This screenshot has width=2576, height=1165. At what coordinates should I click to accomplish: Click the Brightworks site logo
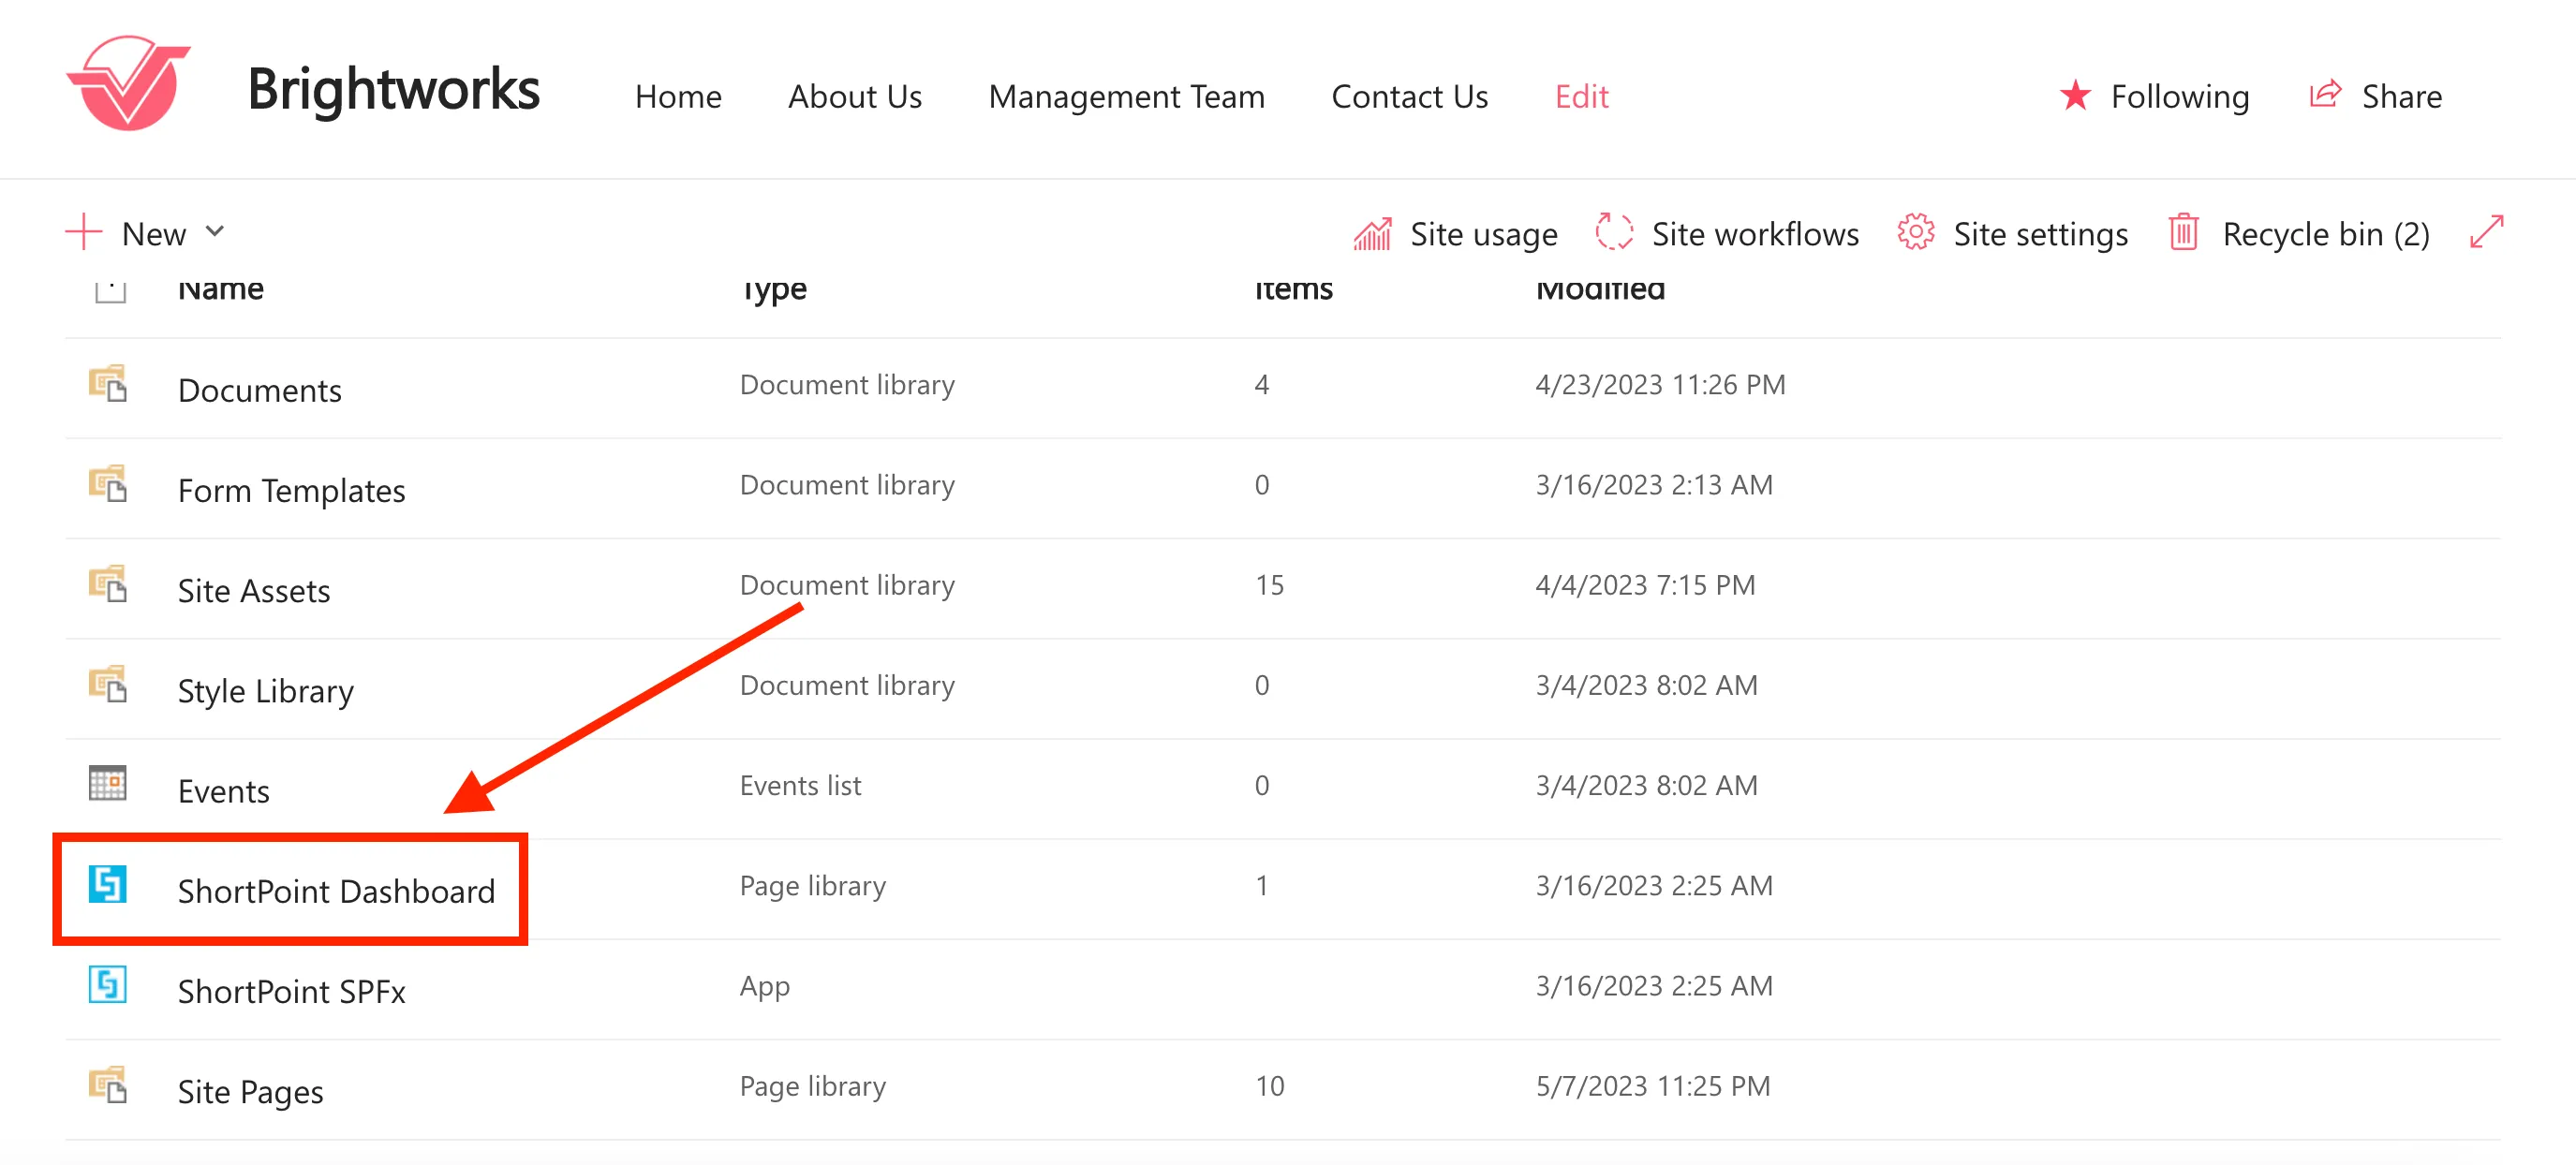coord(129,83)
